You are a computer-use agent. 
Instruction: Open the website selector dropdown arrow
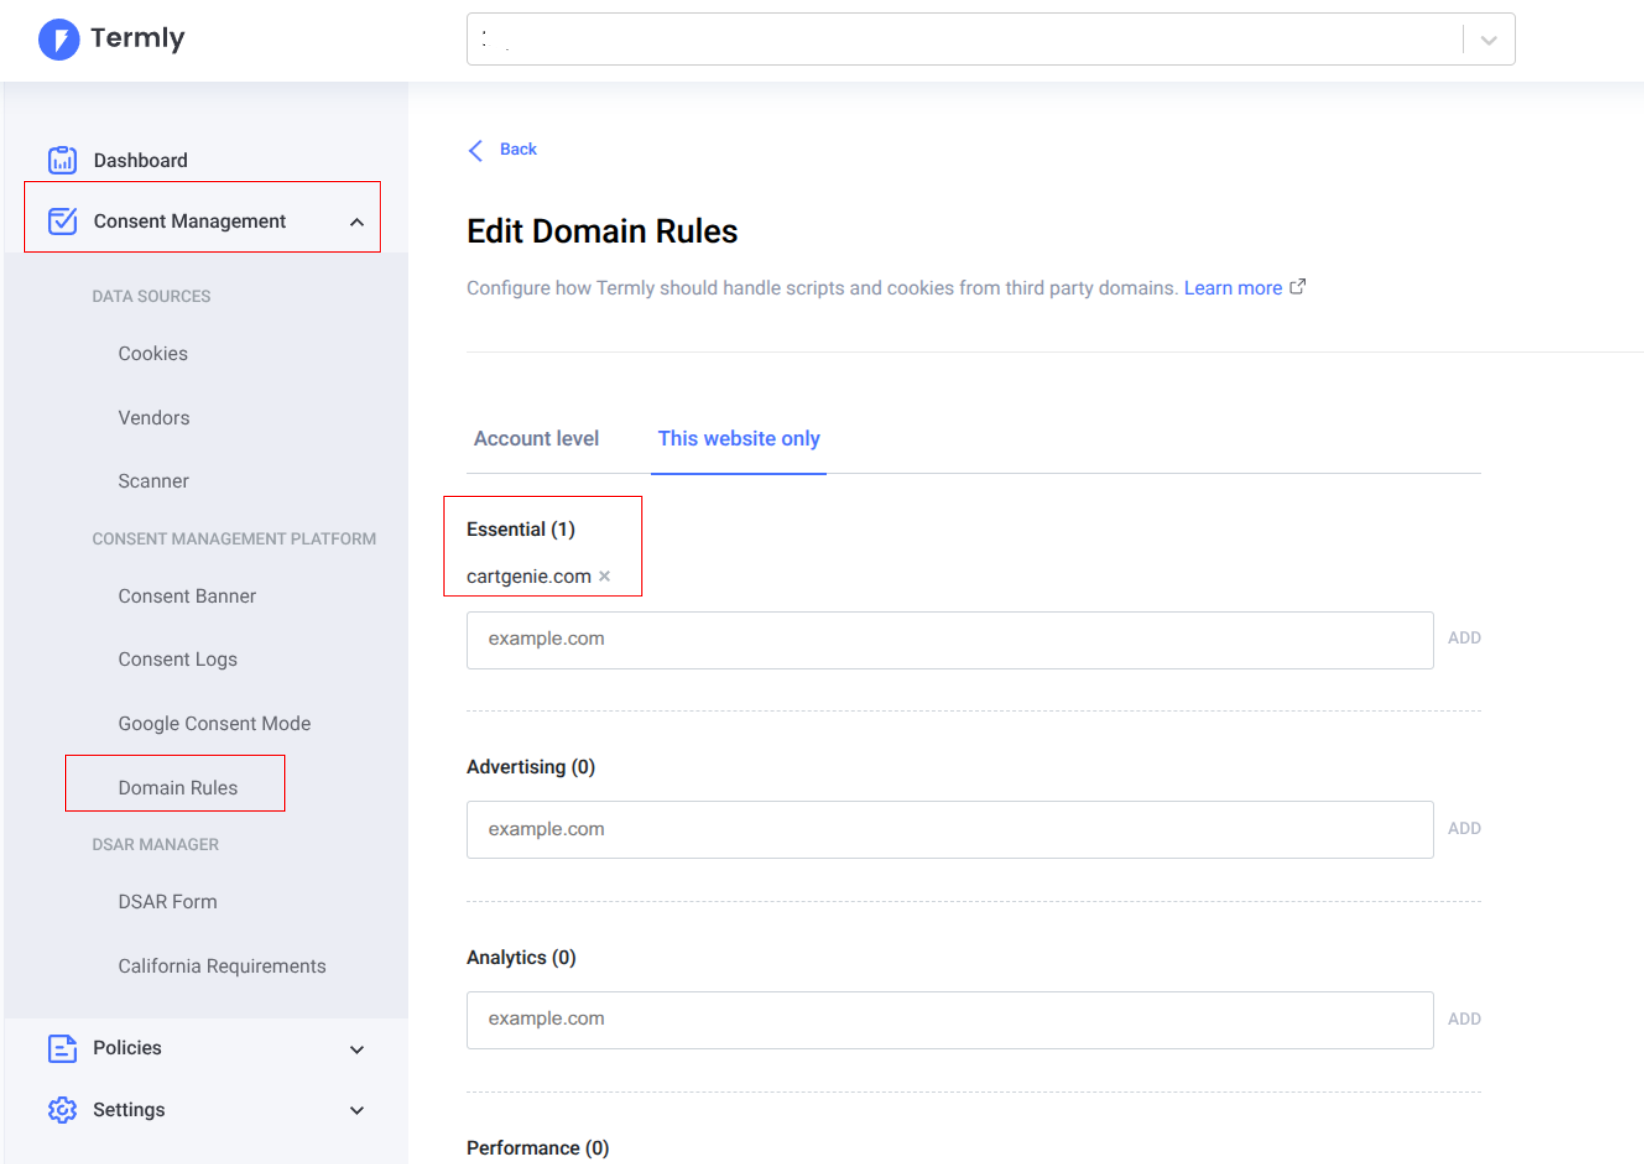click(x=1489, y=40)
